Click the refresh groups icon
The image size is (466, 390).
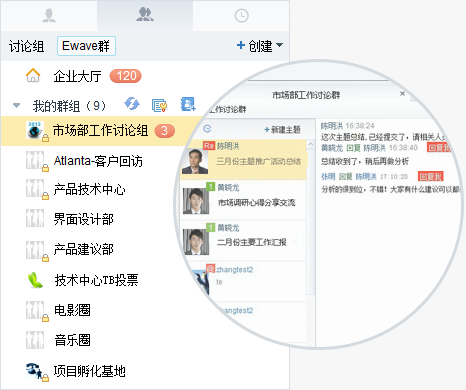(x=132, y=104)
